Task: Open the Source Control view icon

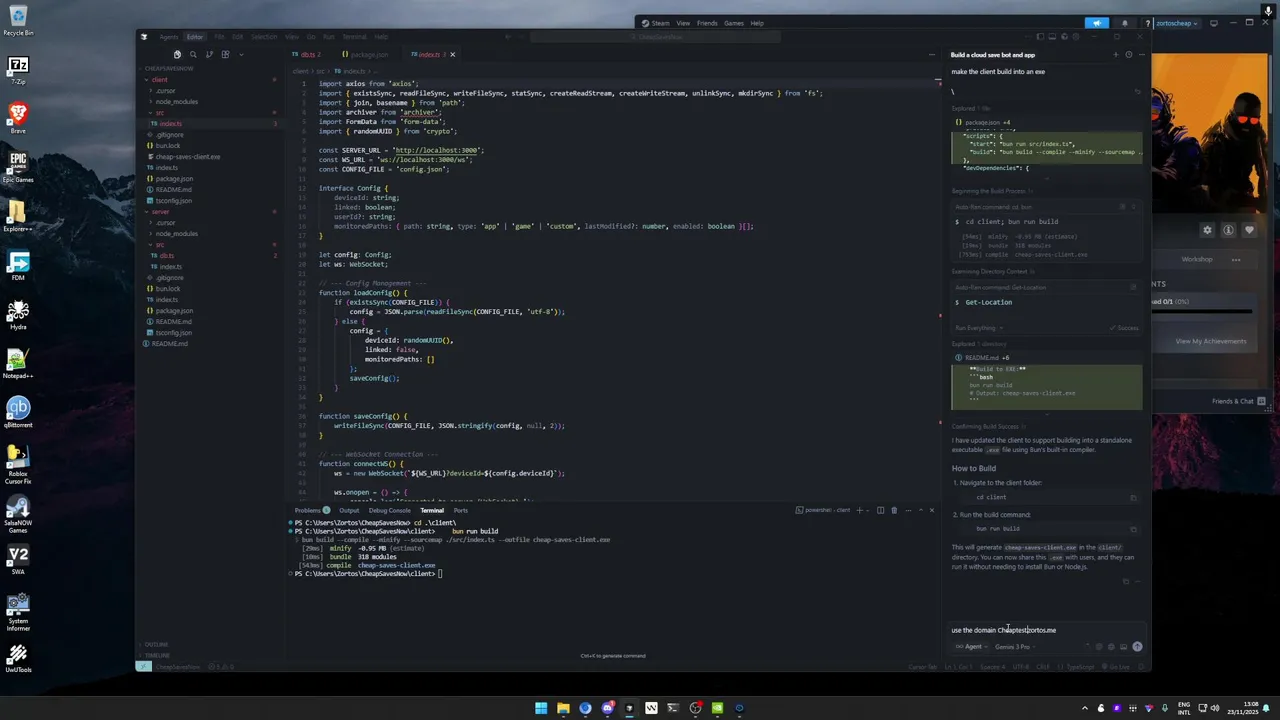Action: (210, 54)
